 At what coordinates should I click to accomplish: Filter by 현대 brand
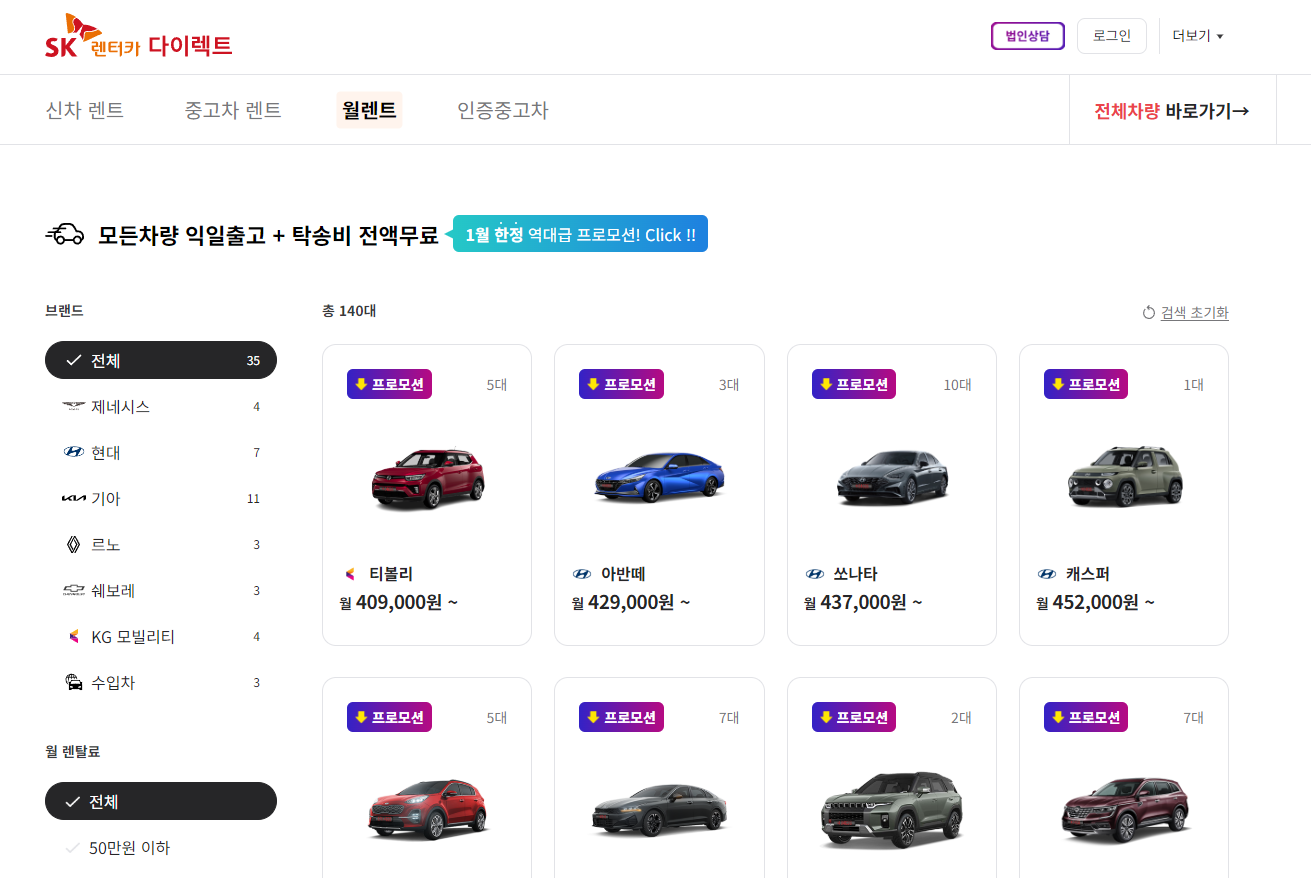point(161,452)
